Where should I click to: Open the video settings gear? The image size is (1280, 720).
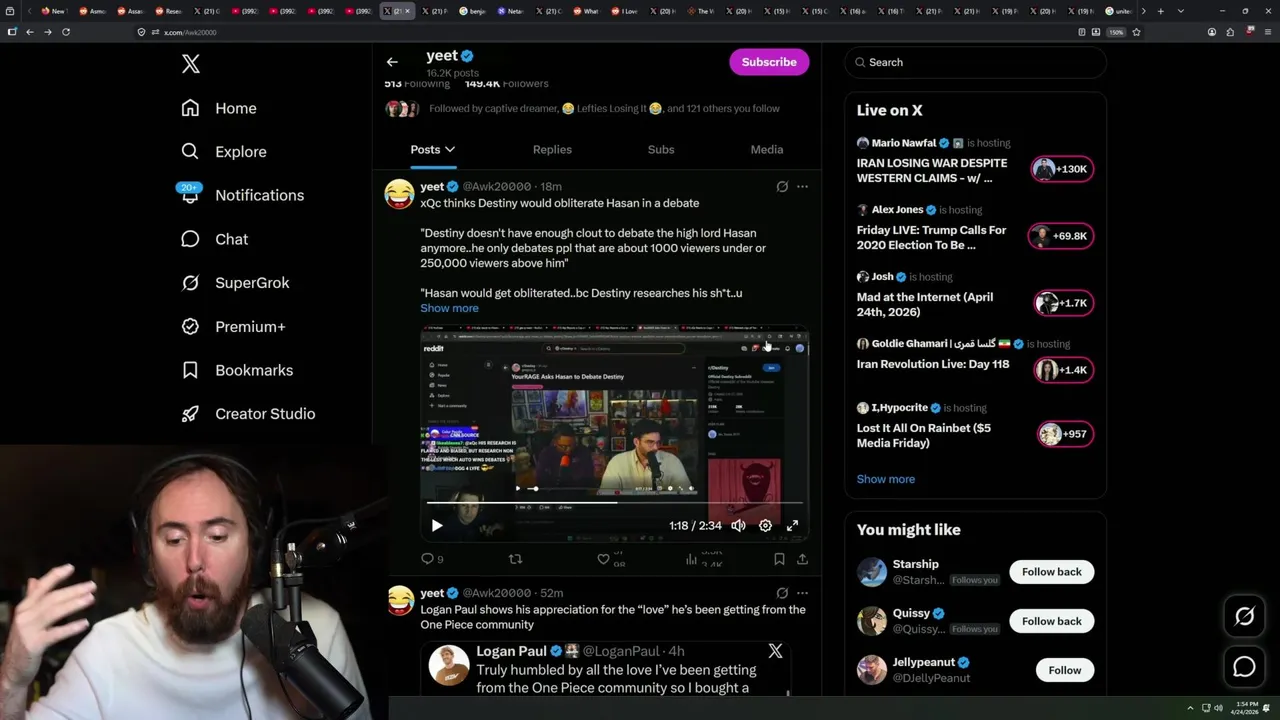click(x=765, y=525)
